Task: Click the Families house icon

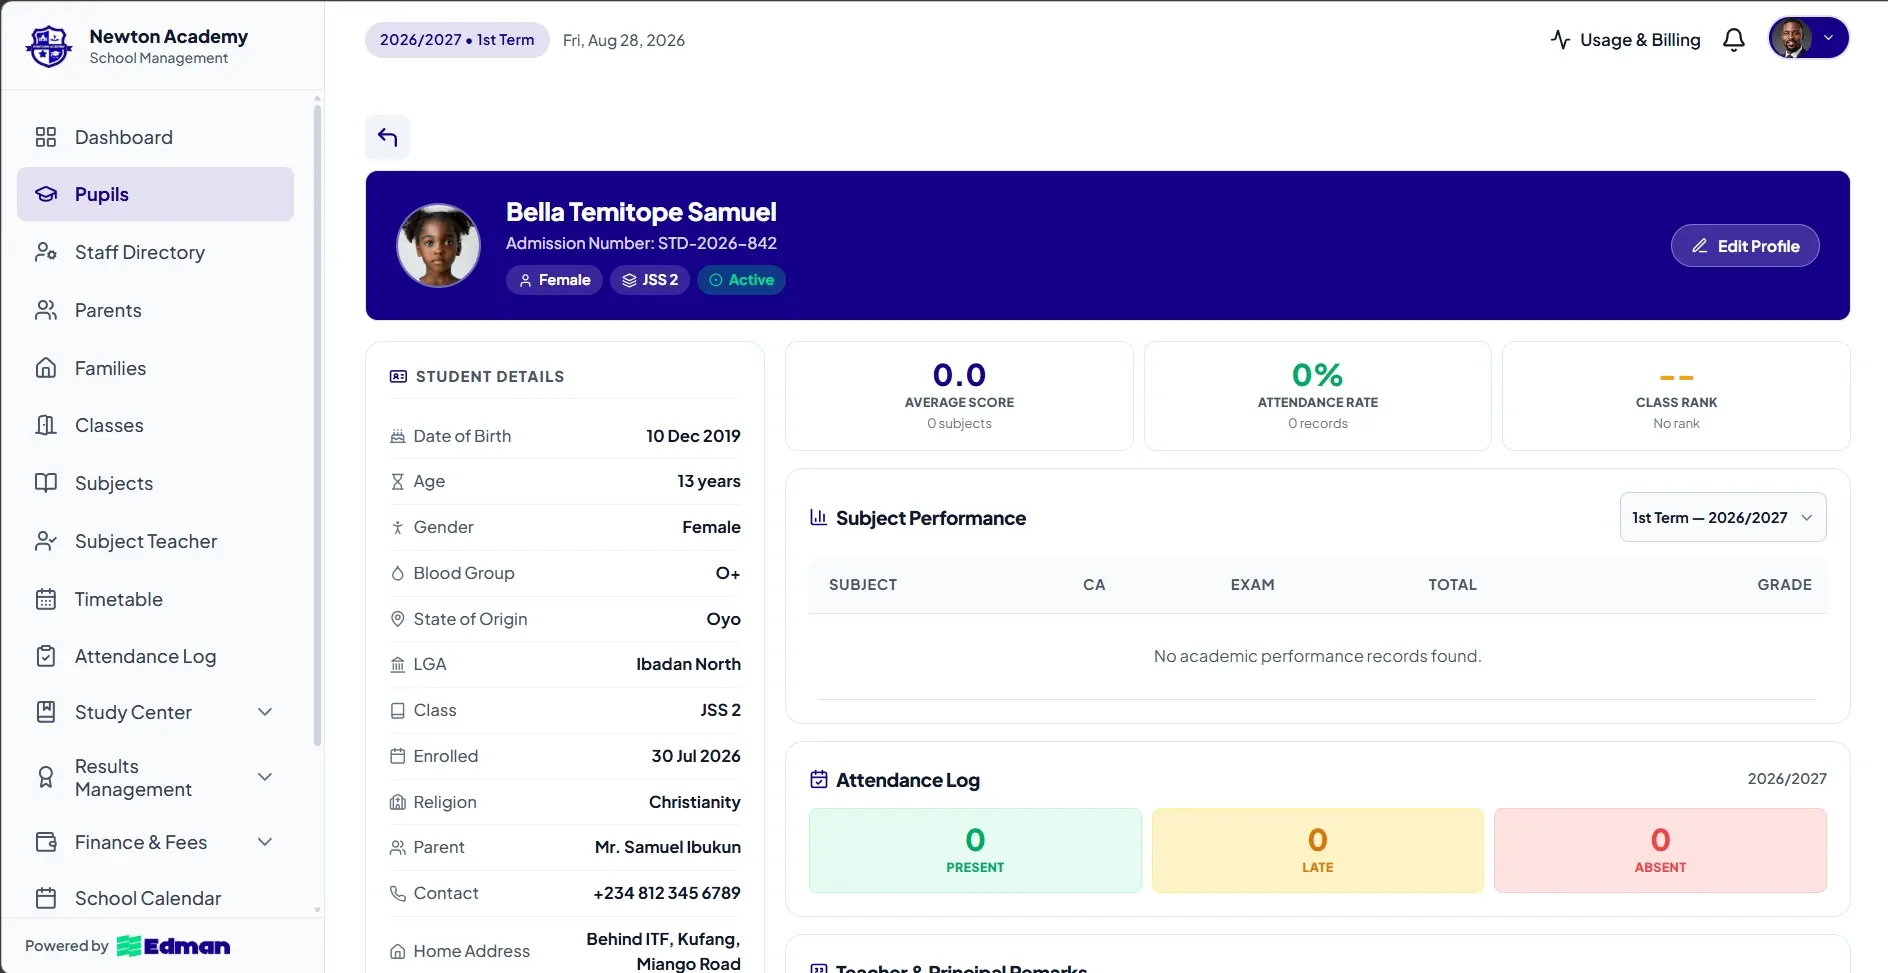Action: 46,368
